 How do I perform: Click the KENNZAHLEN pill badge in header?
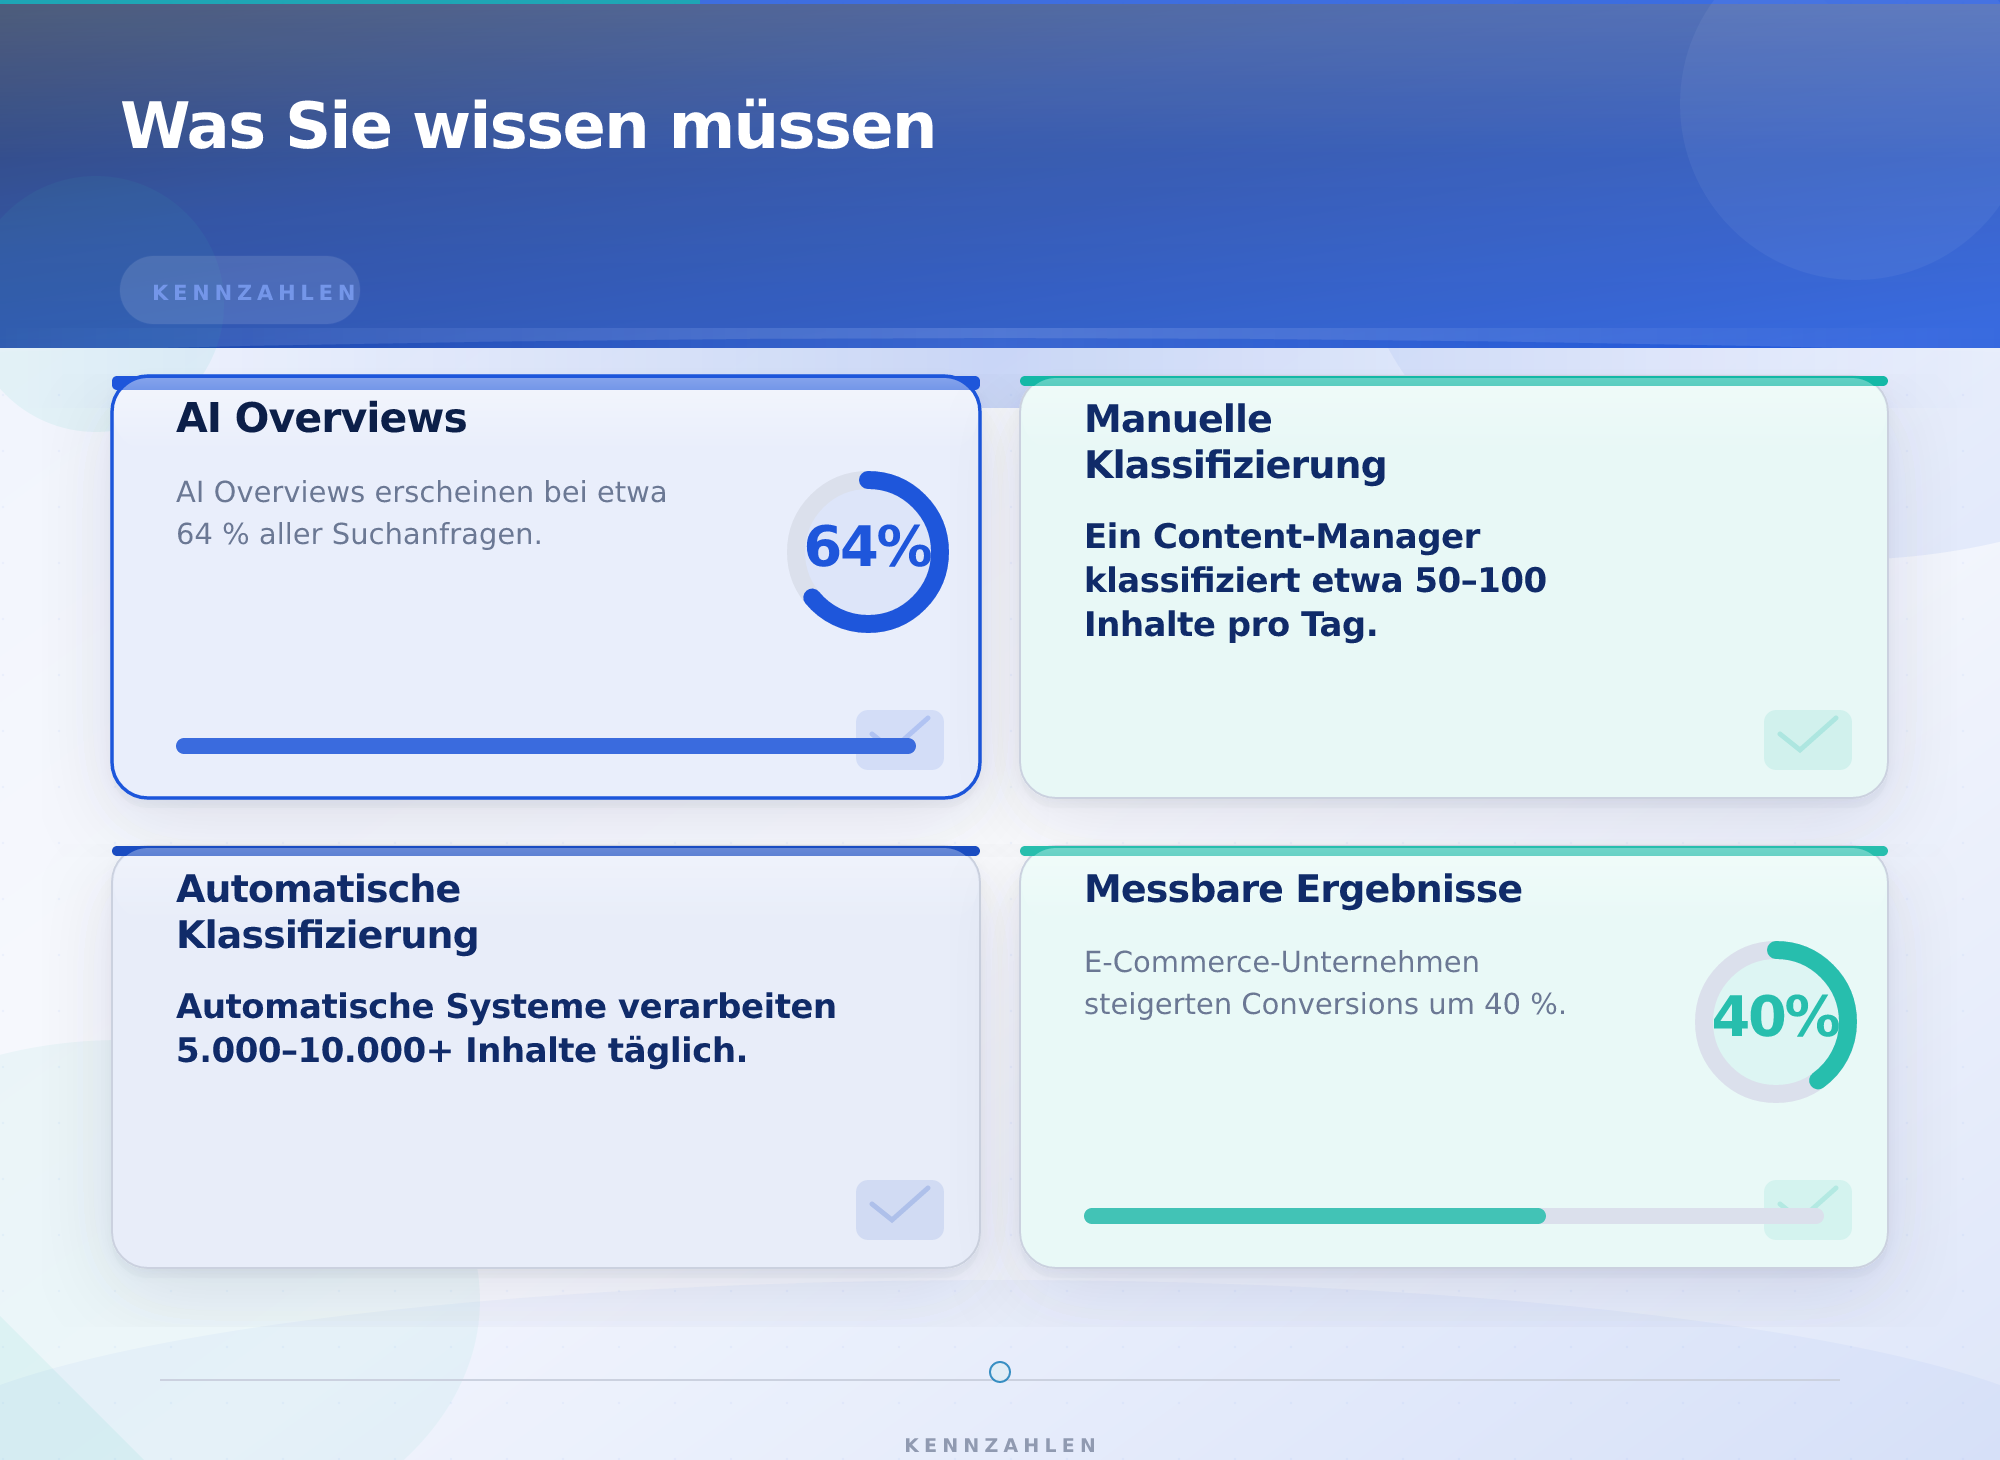tap(240, 290)
